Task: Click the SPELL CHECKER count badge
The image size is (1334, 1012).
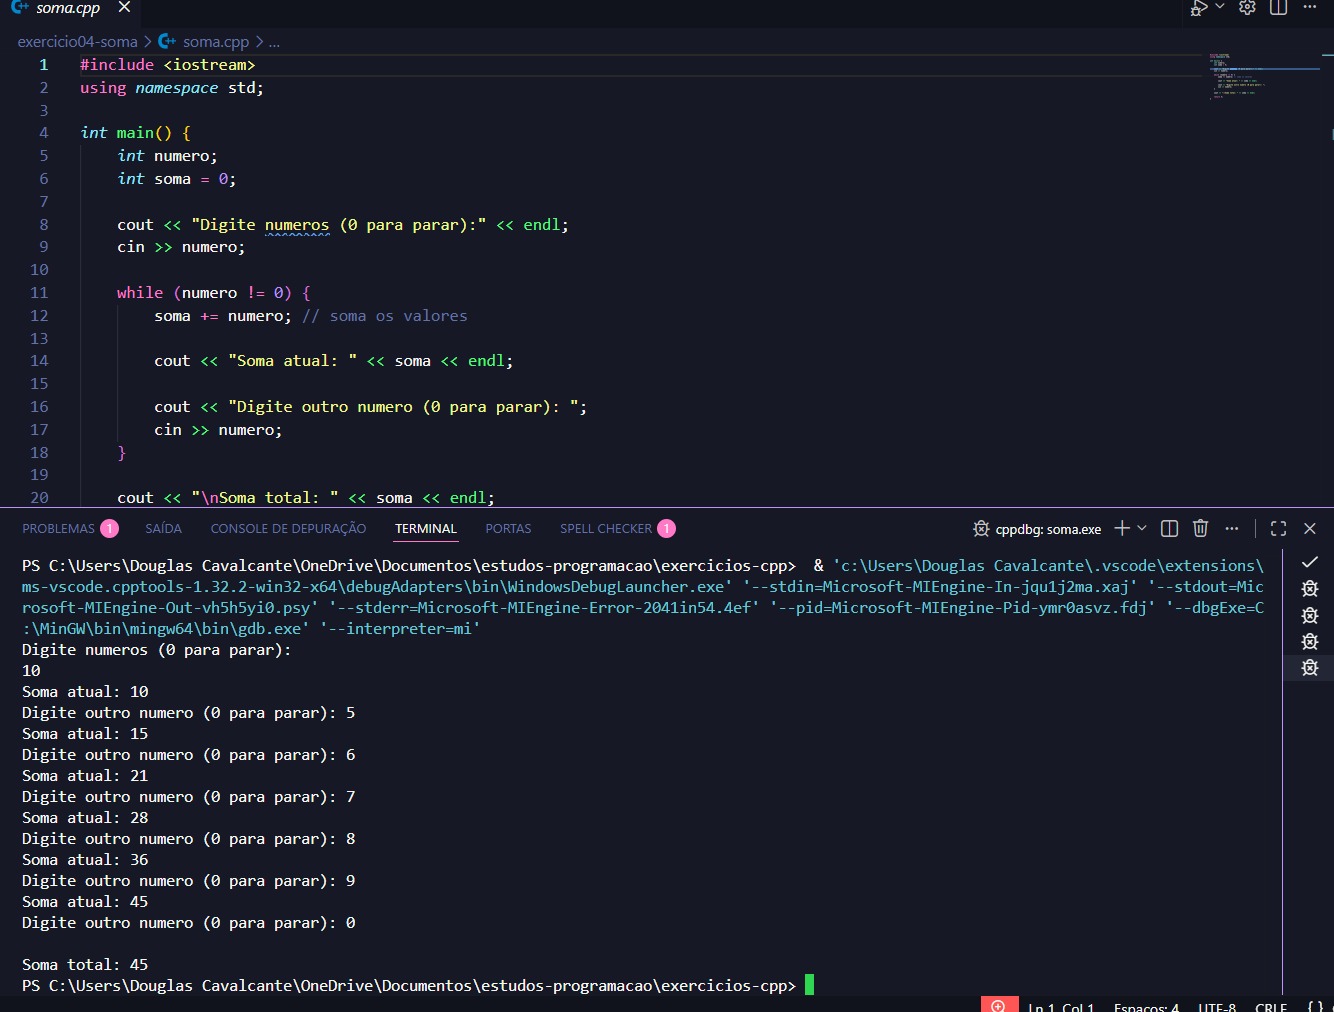Action: pyautogui.click(x=667, y=529)
